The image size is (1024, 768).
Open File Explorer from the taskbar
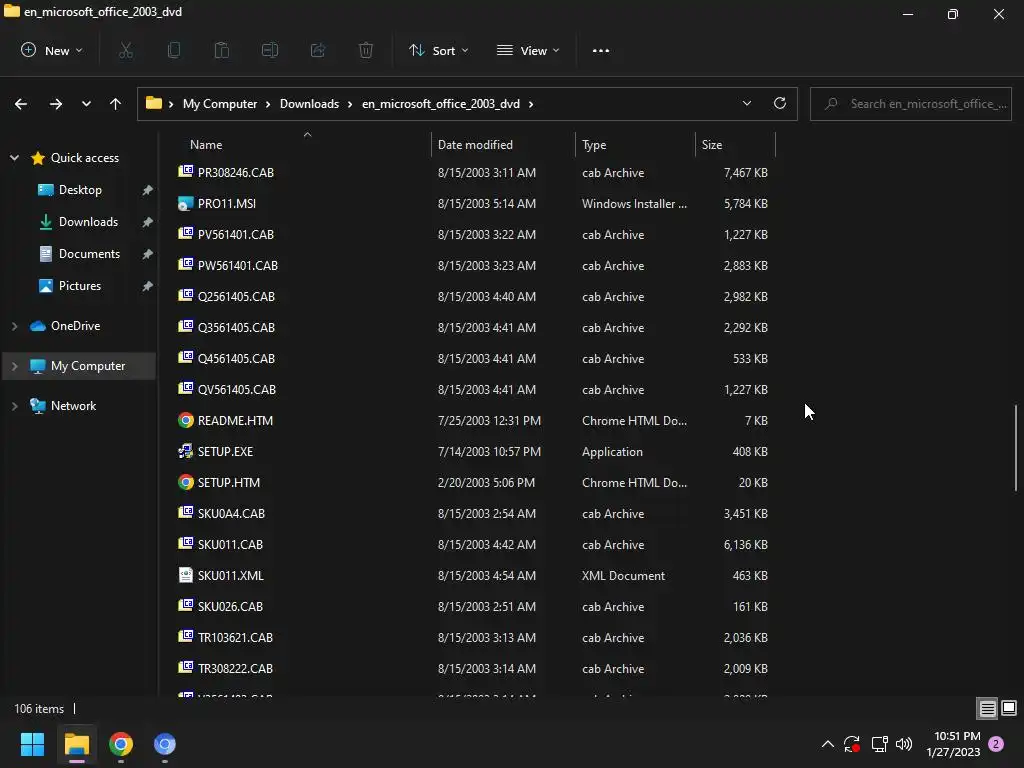(x=76, y=744)
